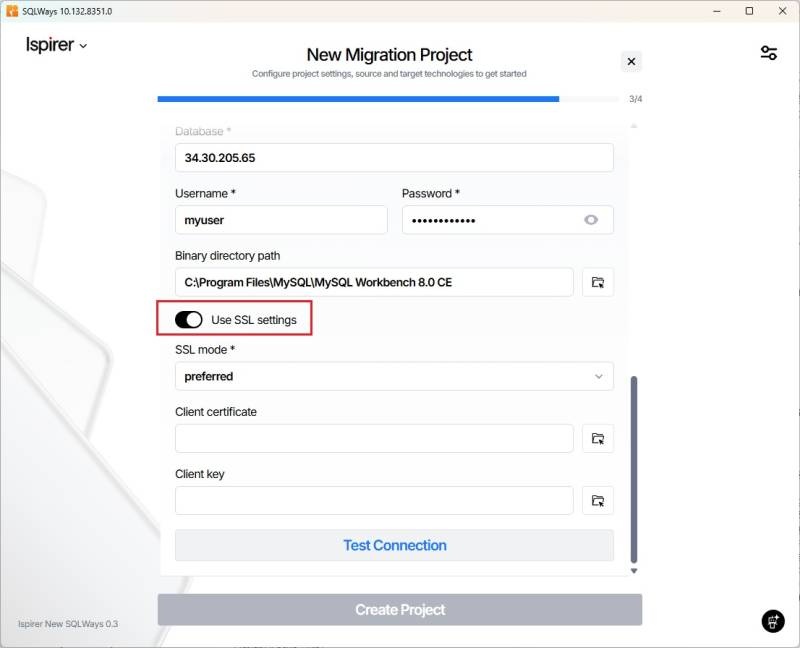Click the Client key path field
Screen dimensions: 800x648
coord(374,500)
